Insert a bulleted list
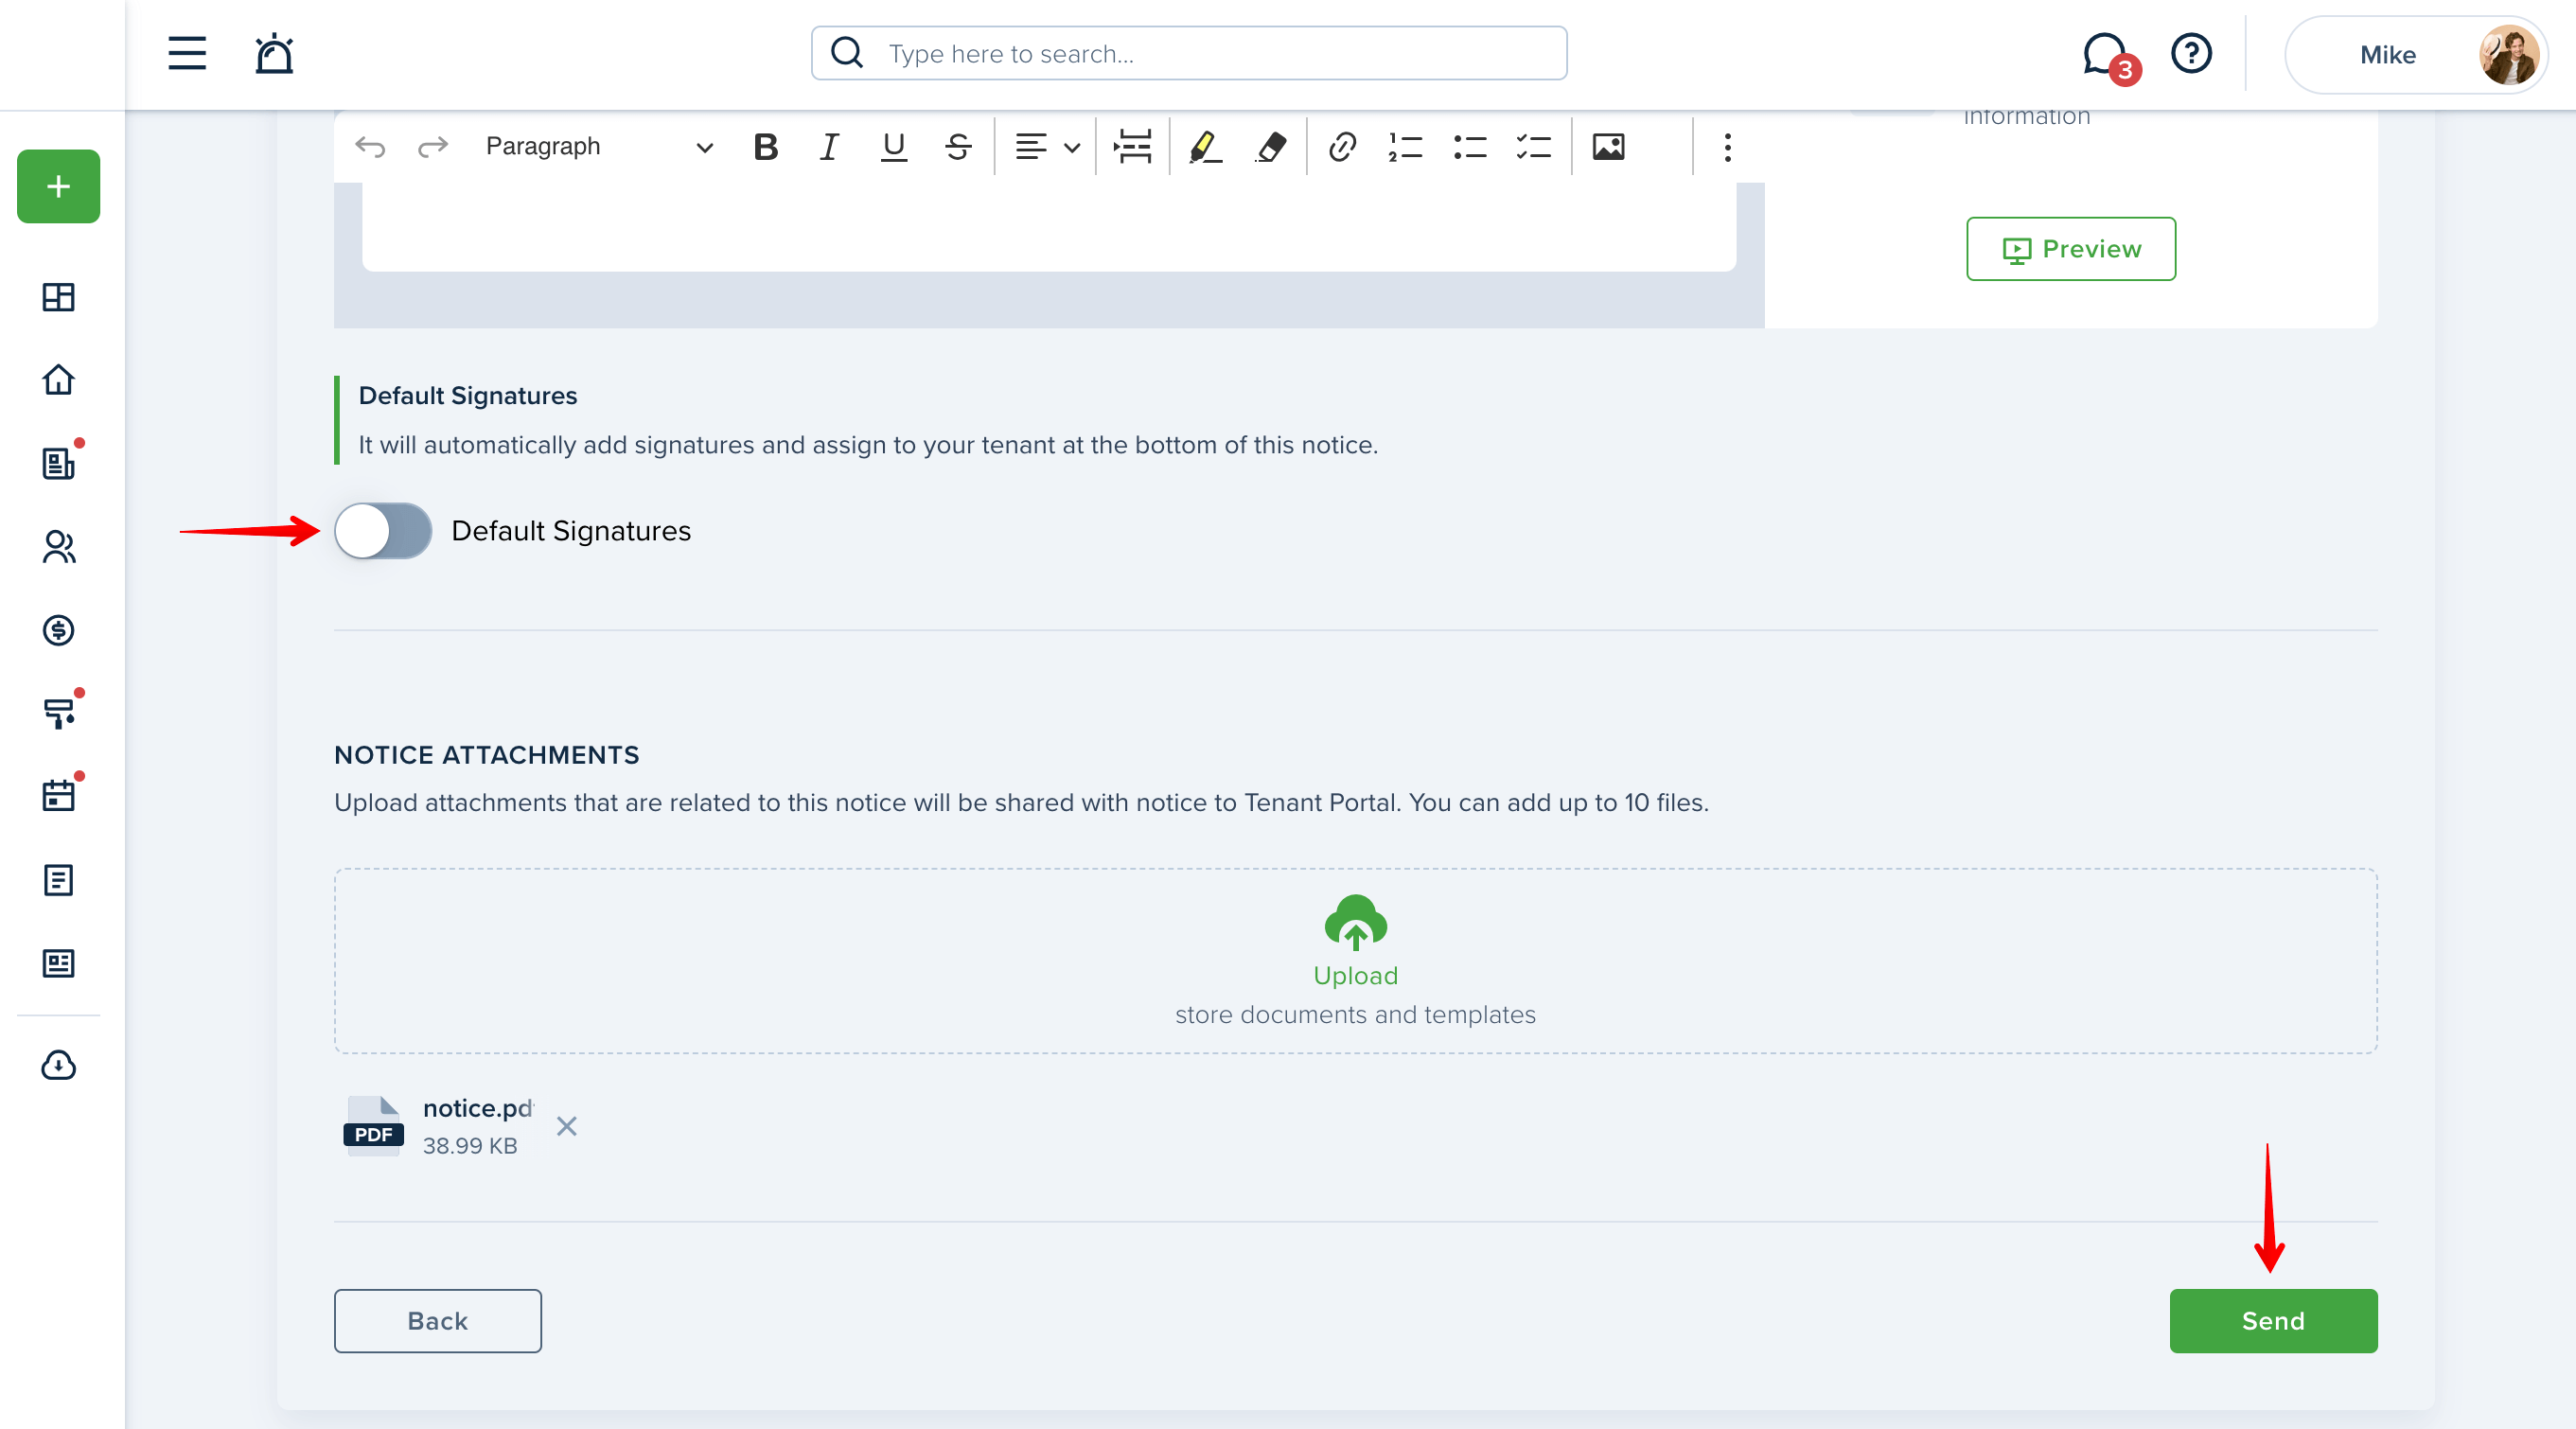2576x1429 pixels. pos(1470,147)
